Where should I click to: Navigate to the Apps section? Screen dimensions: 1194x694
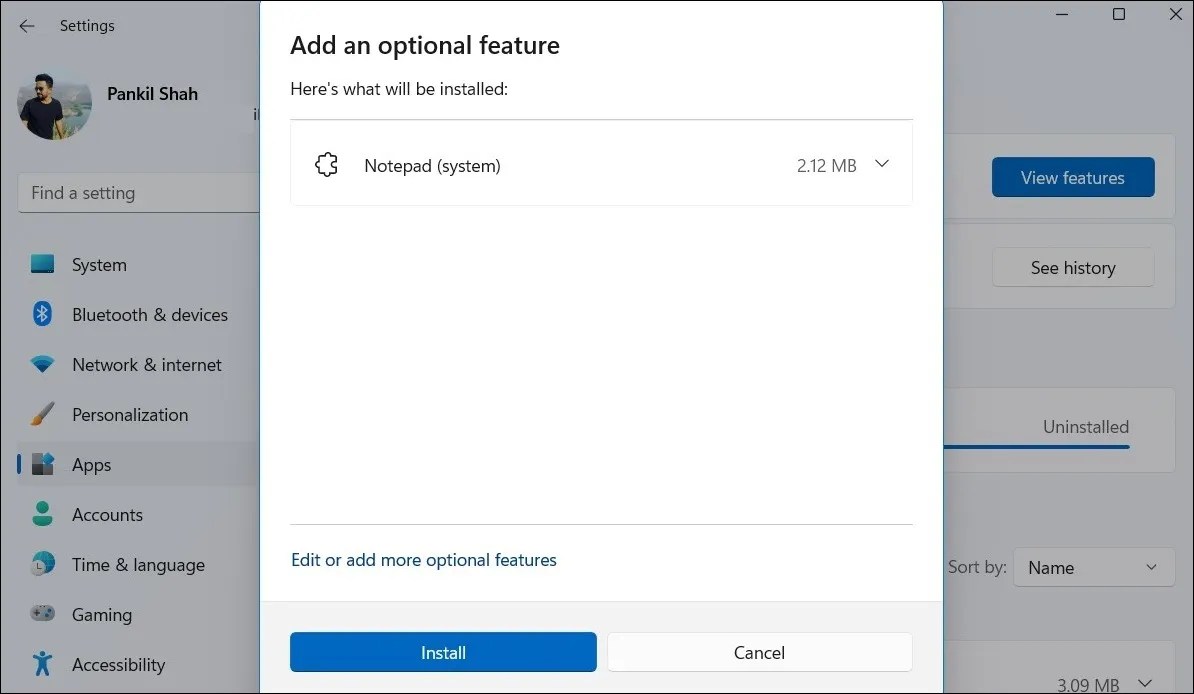pyautogui.click(x=91, y=464)
